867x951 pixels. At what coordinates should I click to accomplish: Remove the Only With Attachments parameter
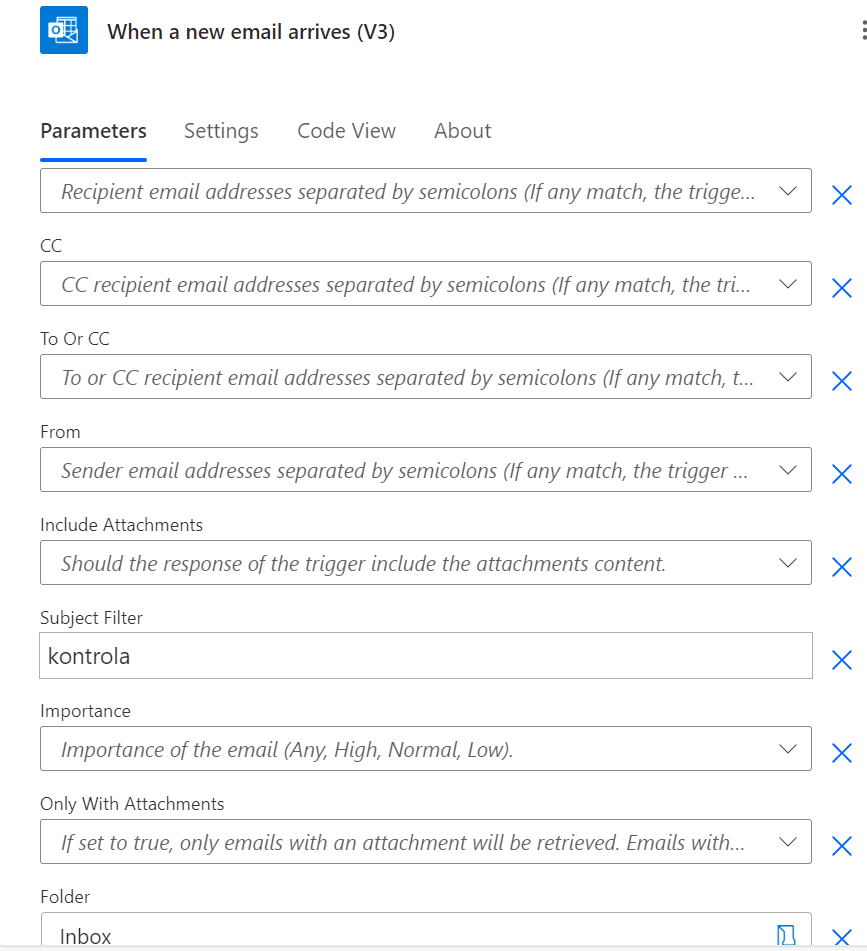842,846
